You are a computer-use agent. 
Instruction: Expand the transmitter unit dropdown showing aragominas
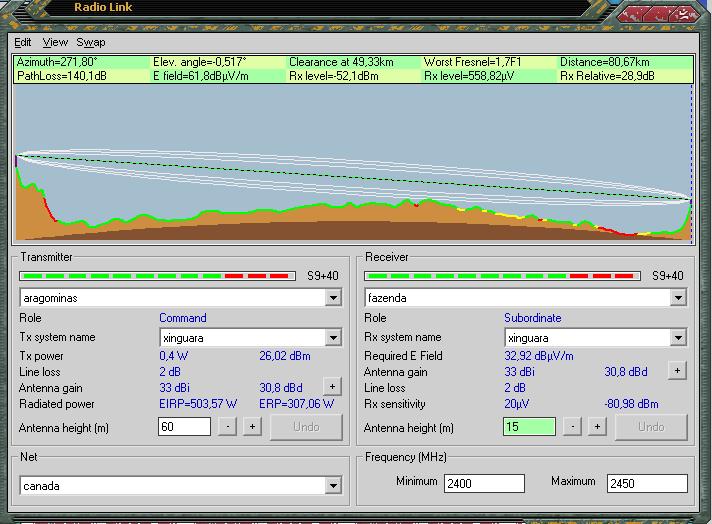pyautogui.click(x=333, y=298)
